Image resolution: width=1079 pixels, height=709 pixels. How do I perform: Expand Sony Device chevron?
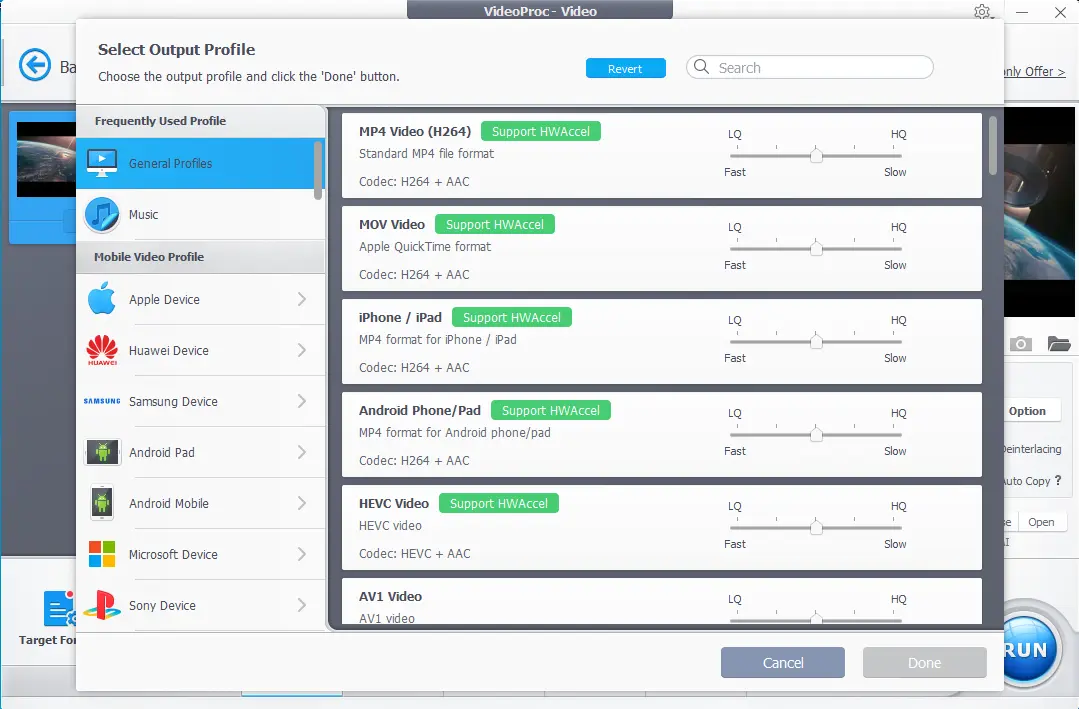point(301,604)
